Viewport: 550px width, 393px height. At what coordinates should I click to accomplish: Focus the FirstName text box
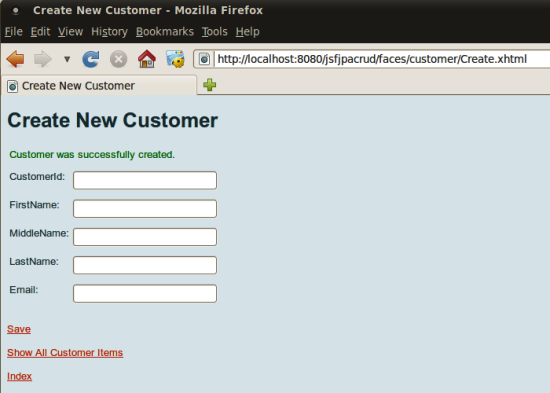click(145, 209)
